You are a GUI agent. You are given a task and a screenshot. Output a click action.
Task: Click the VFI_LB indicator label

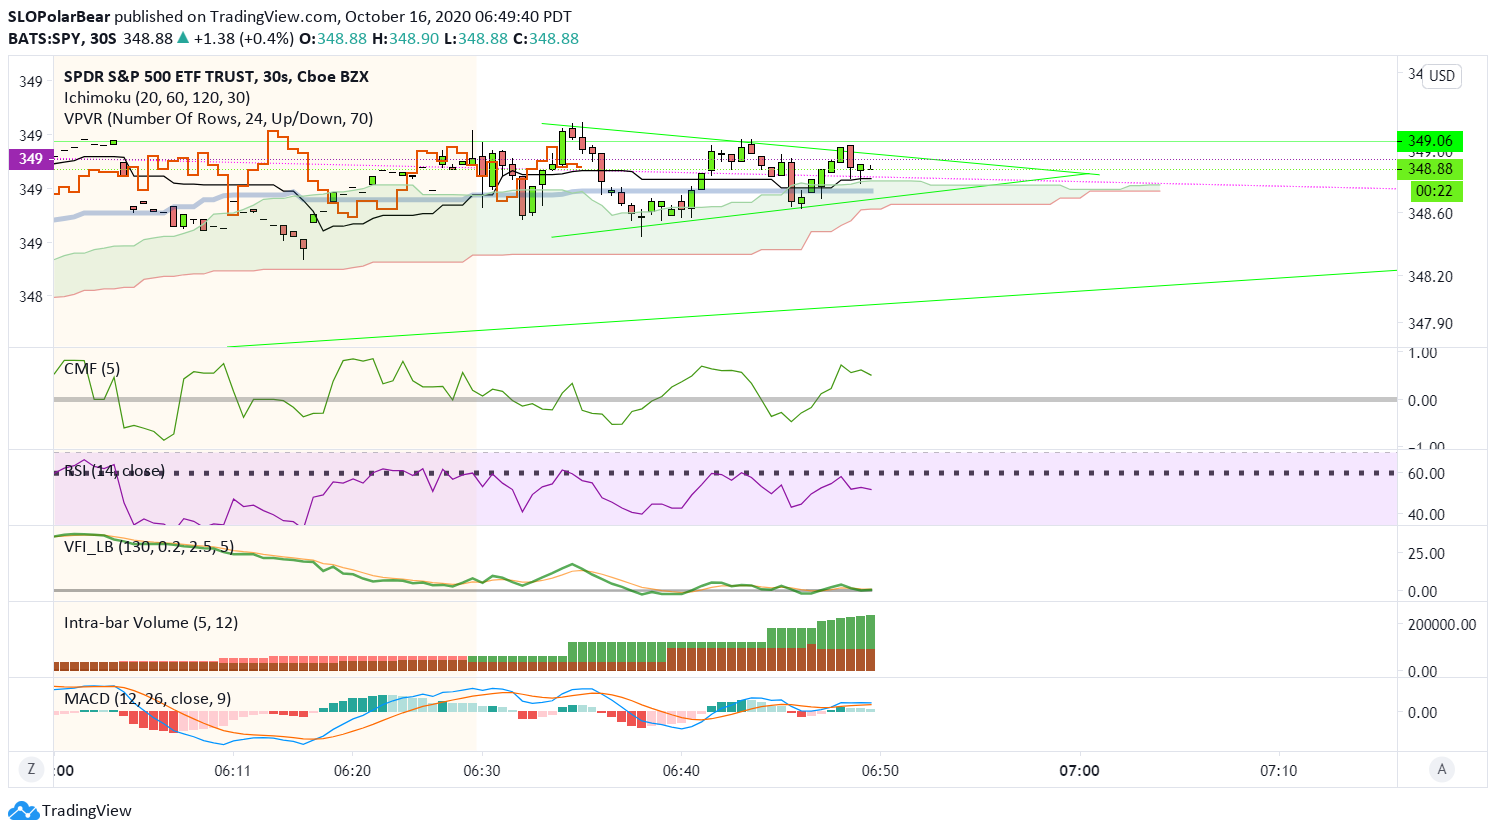[x=149, y=546]
